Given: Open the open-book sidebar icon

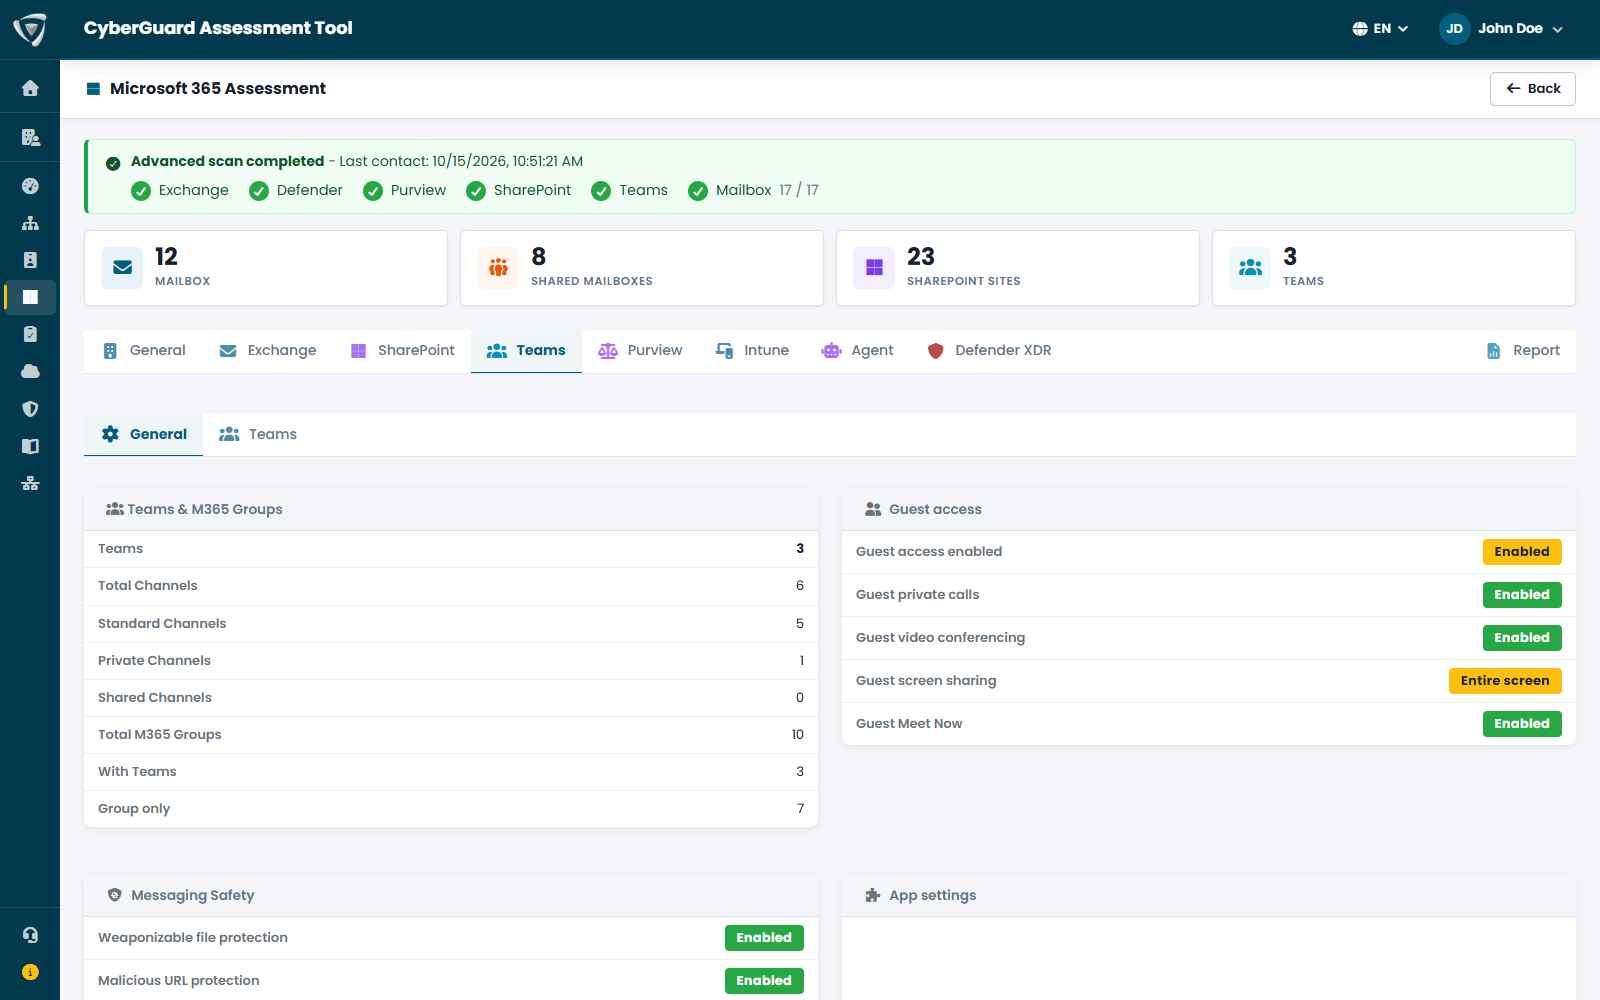Looking at the screenshot, I should coord(30,446).
